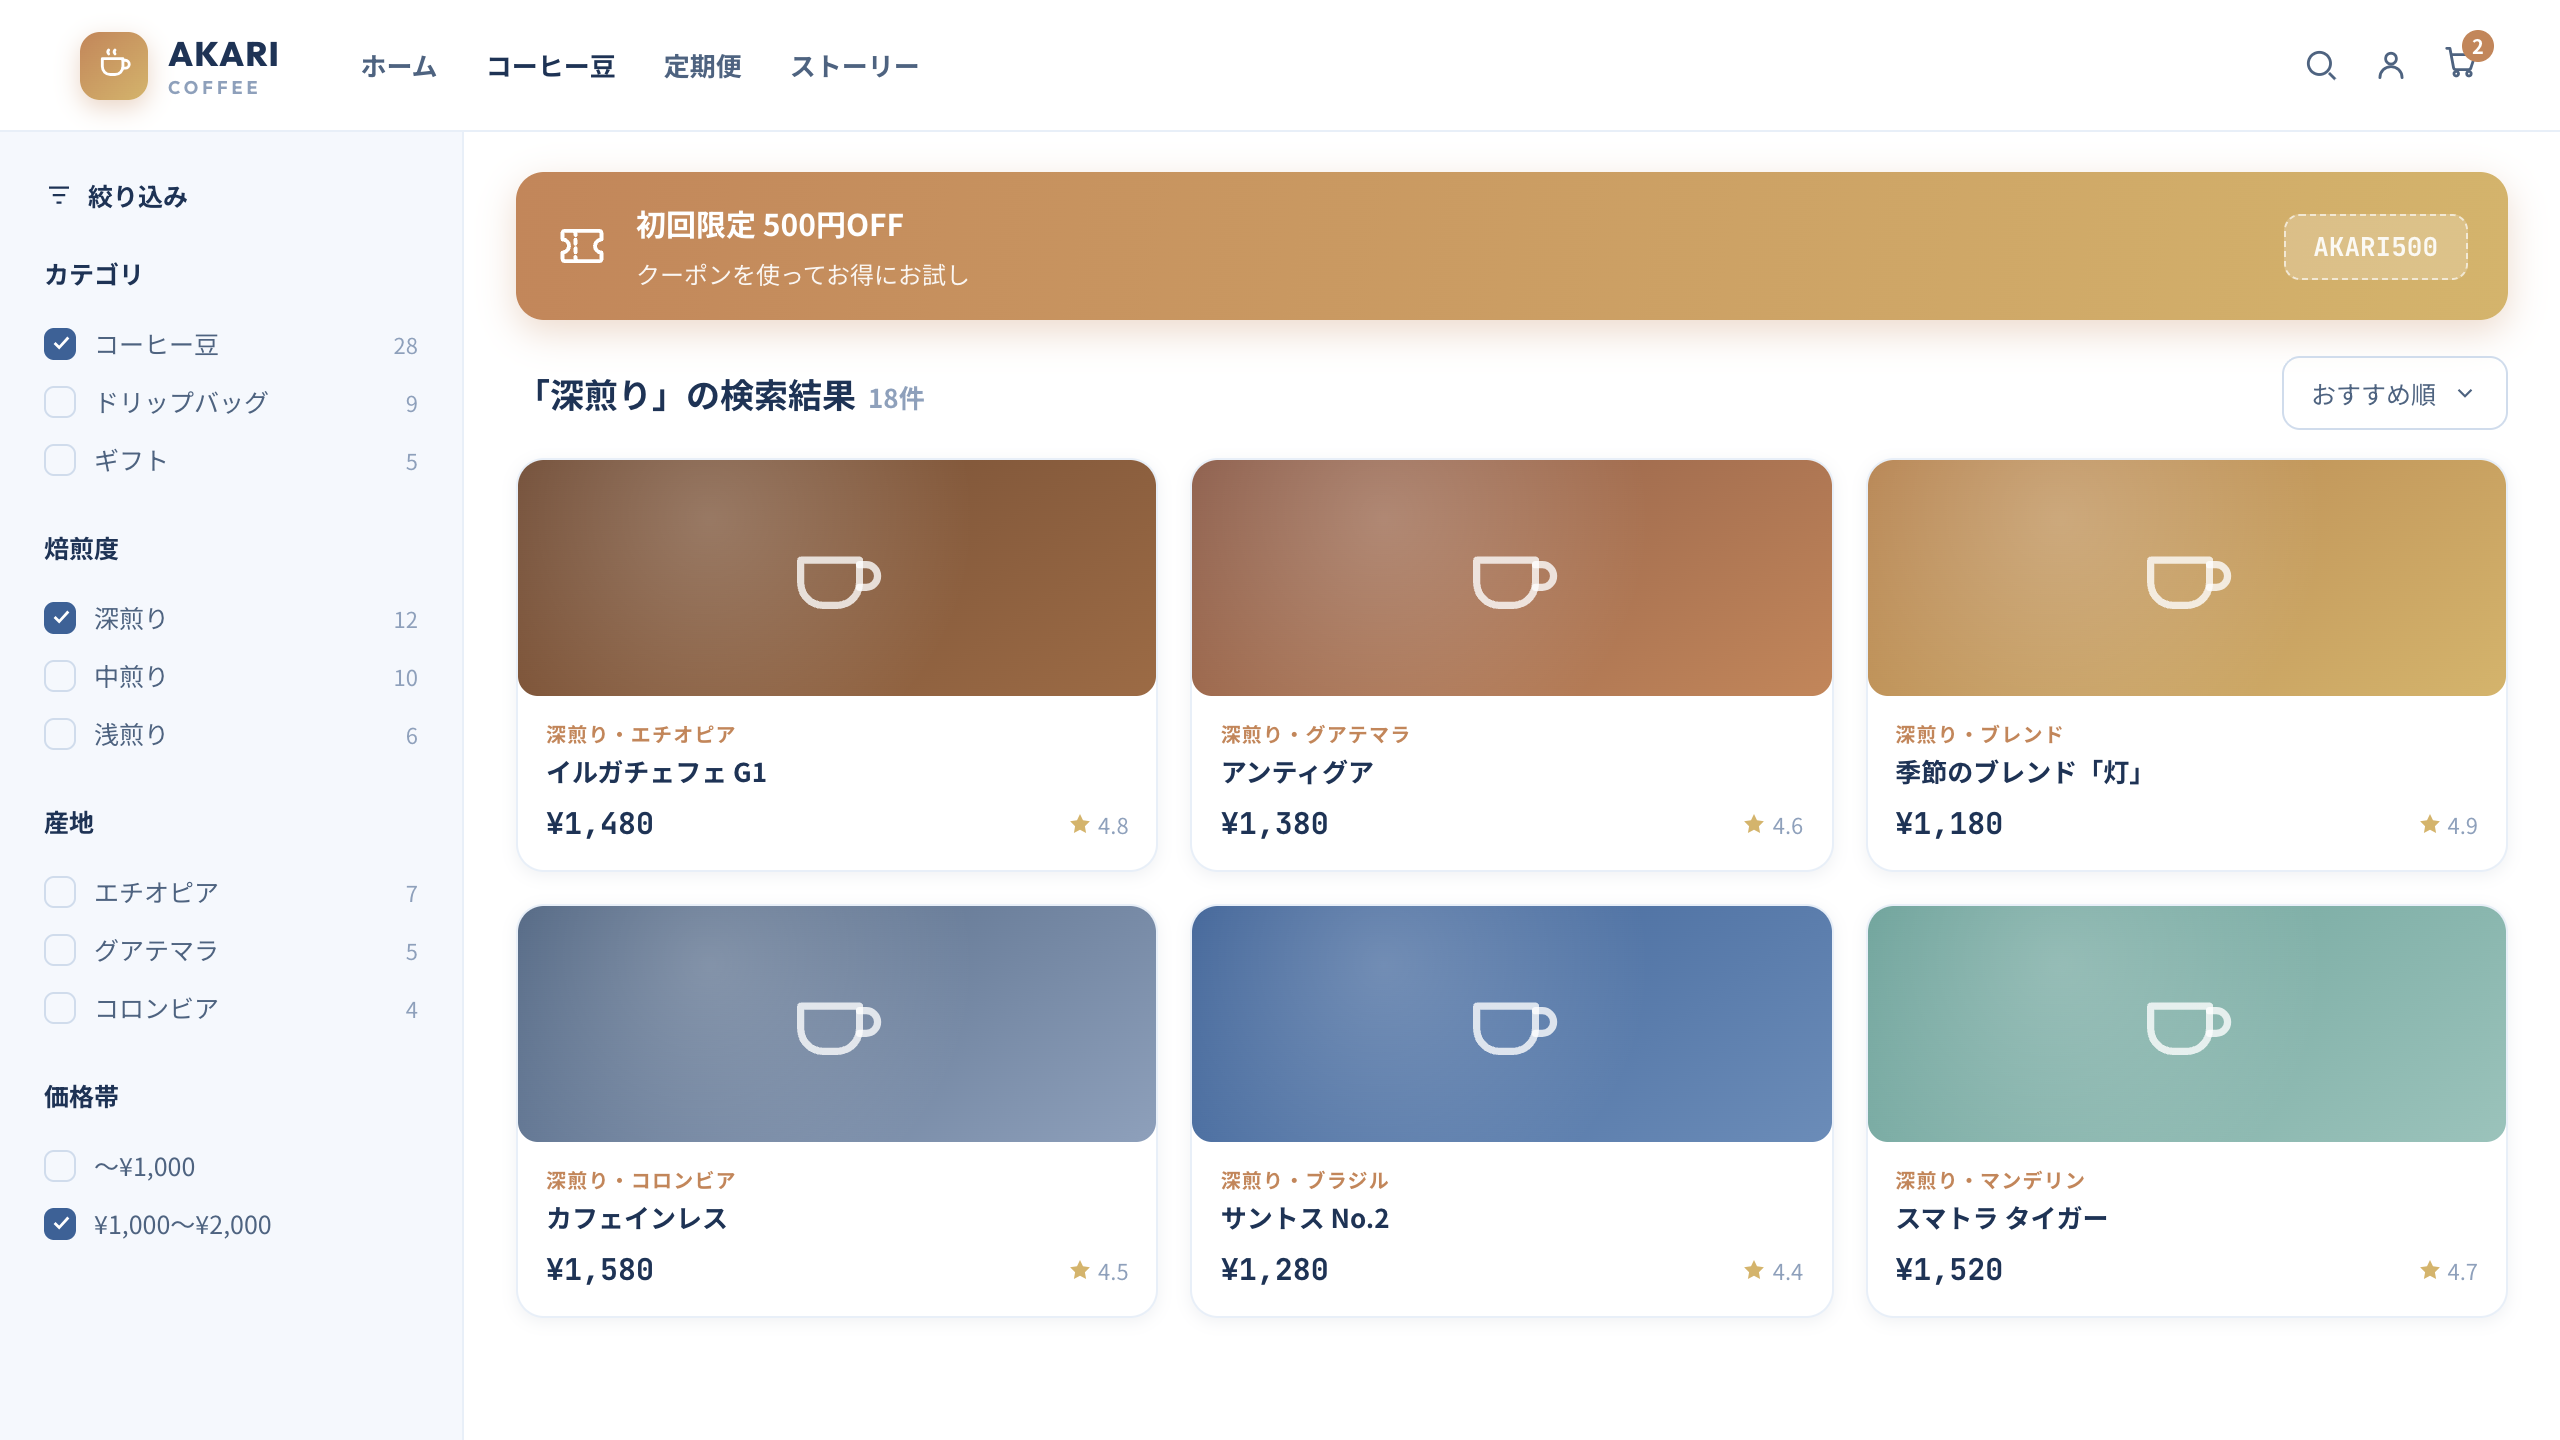Screen dimensions: 2560x1440
Task: Check the 中煎り roast checkbox
Action: point(60,676)
